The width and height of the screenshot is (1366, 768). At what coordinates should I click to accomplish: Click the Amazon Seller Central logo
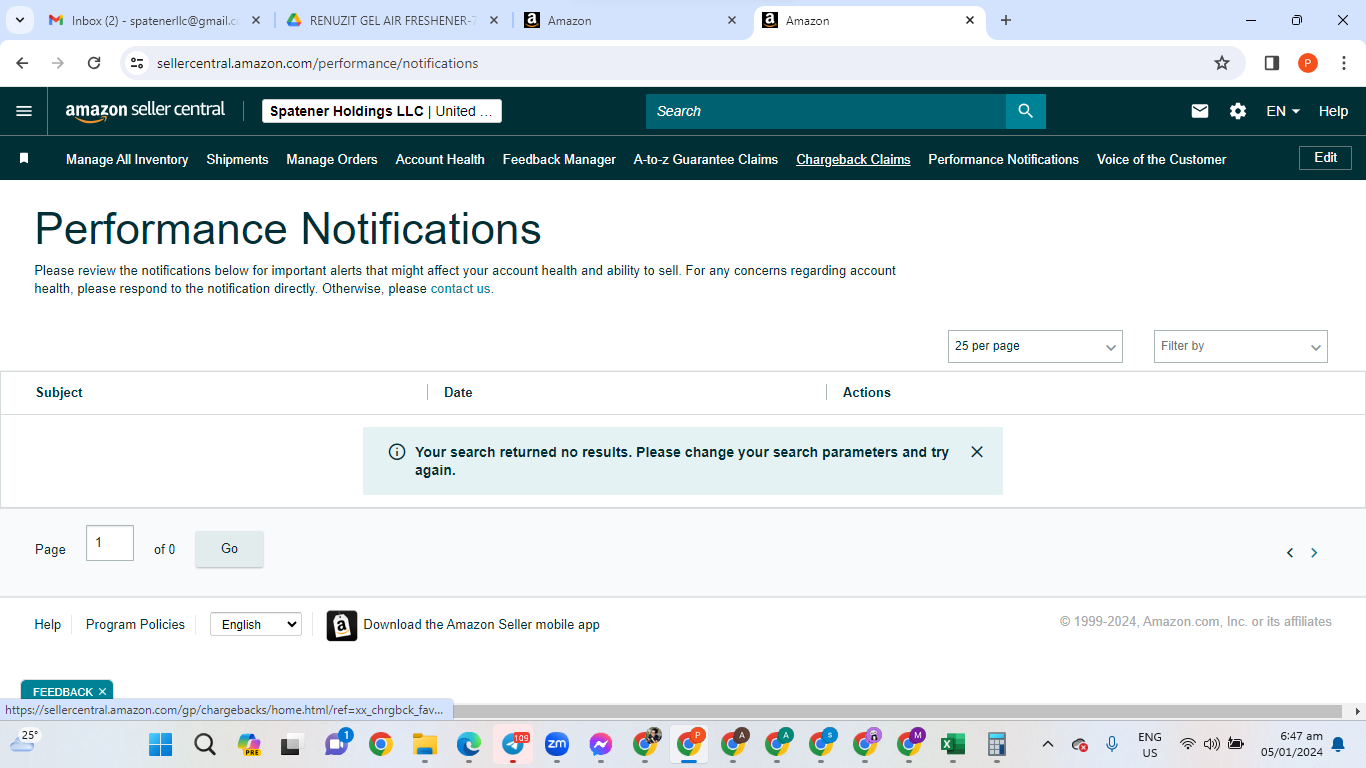(145, 111)
